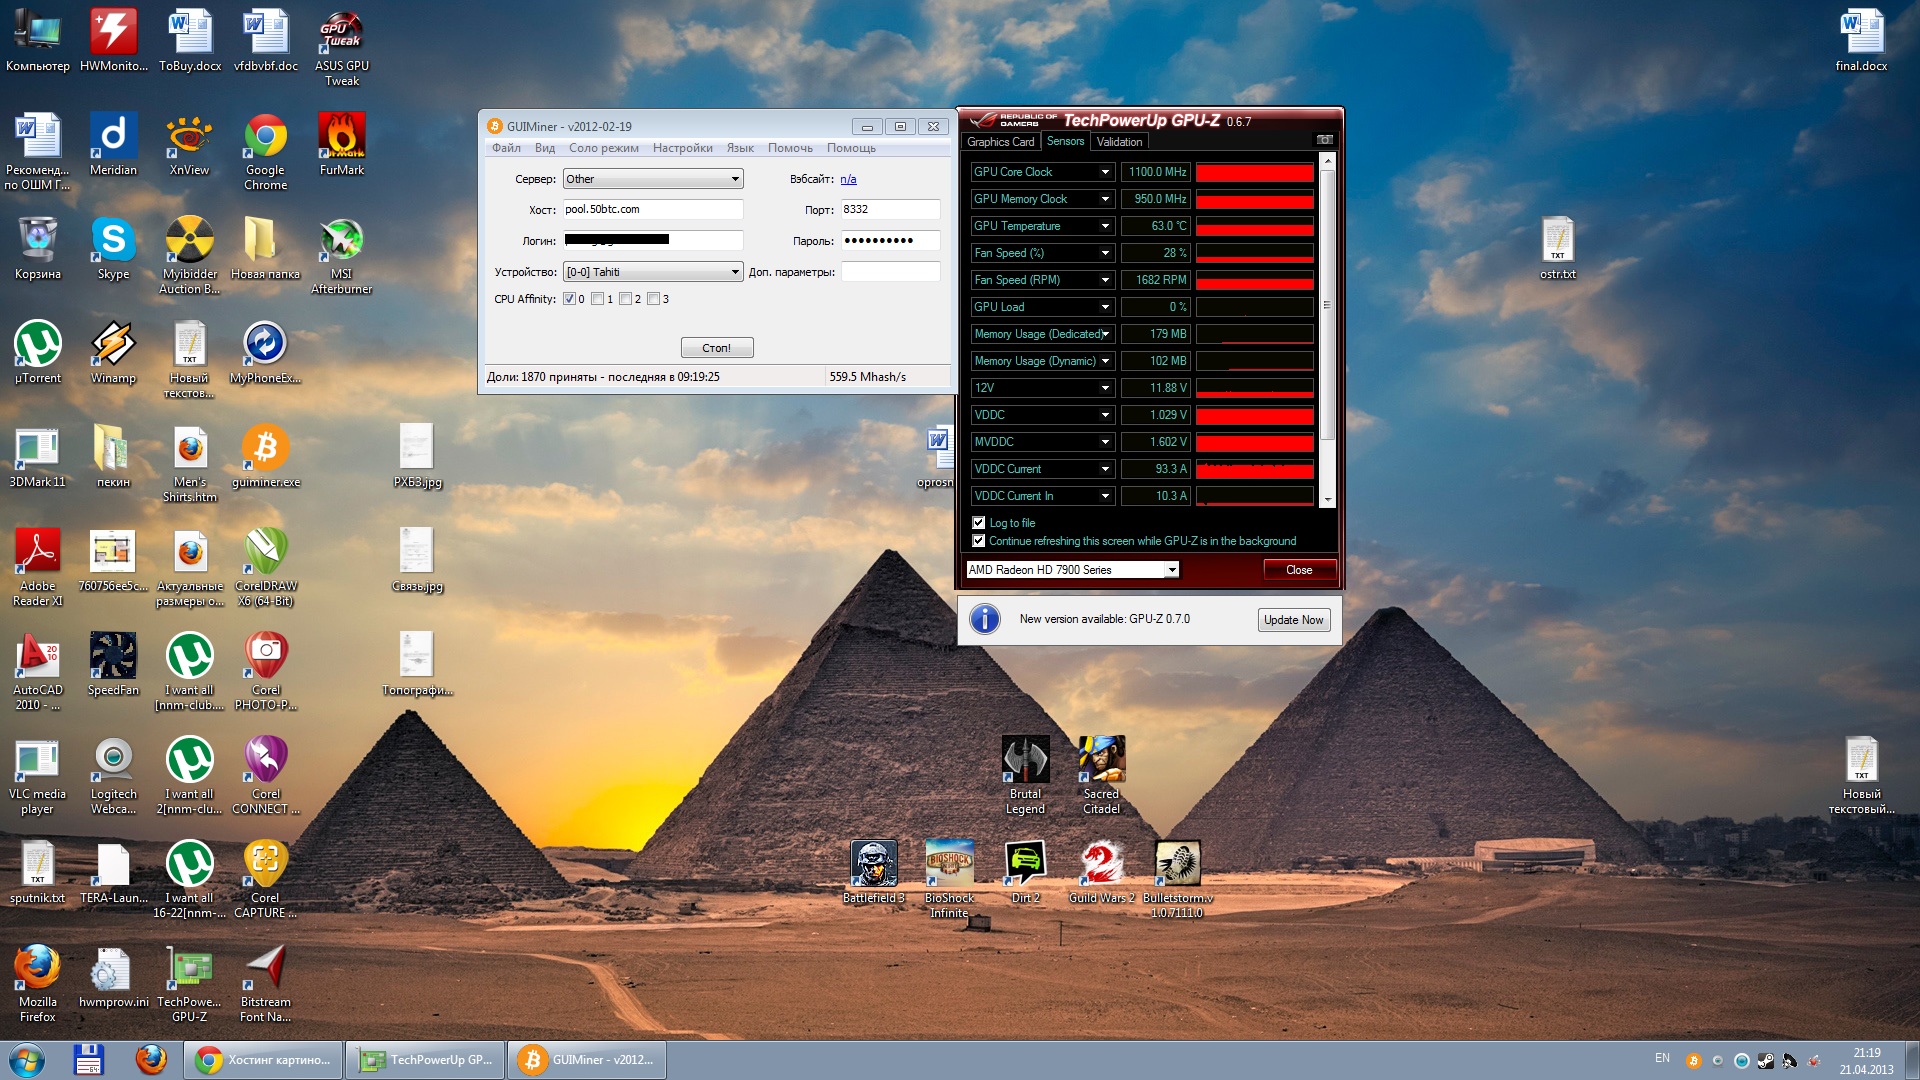The width and height of the screenshot is (1920, 1080).
Task: Launch the SpeedFan desktop shortcut
Action: pos(113,657)
